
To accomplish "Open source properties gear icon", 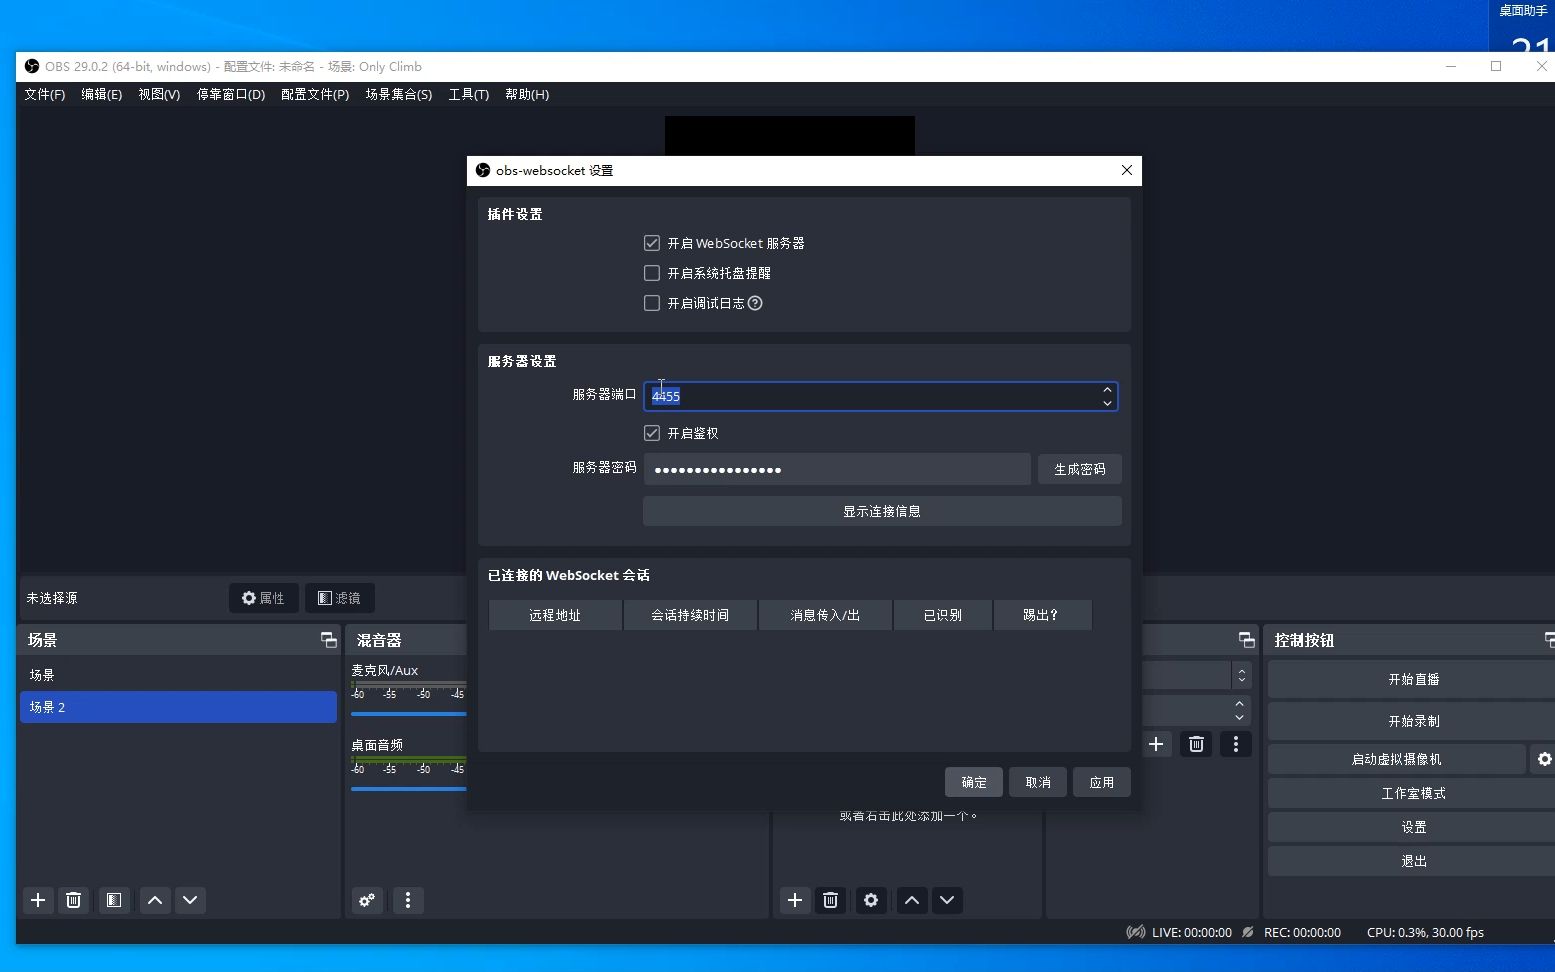I will pos(871,900).
